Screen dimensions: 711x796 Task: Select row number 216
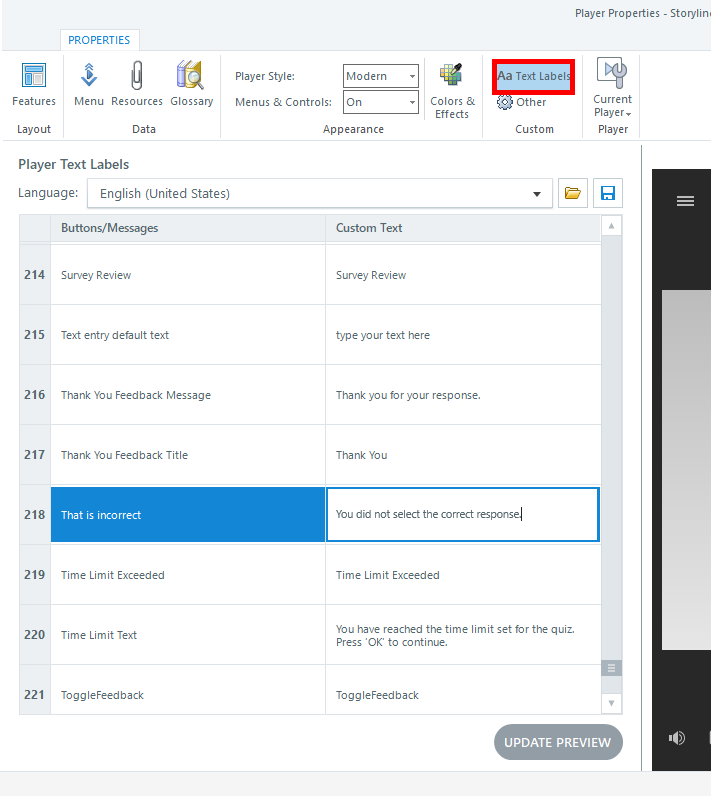coord(35,395)
